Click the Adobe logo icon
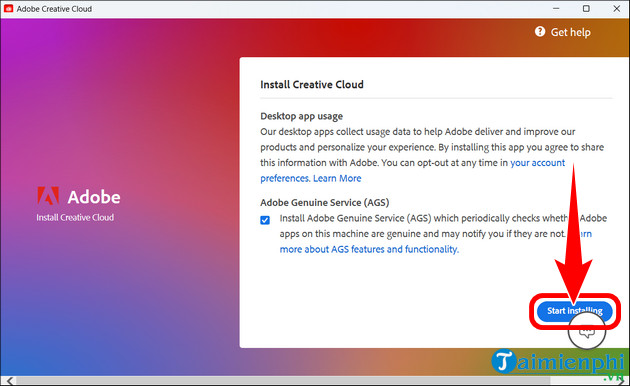Viewport: 630px width, 386px height. [48, 196]
